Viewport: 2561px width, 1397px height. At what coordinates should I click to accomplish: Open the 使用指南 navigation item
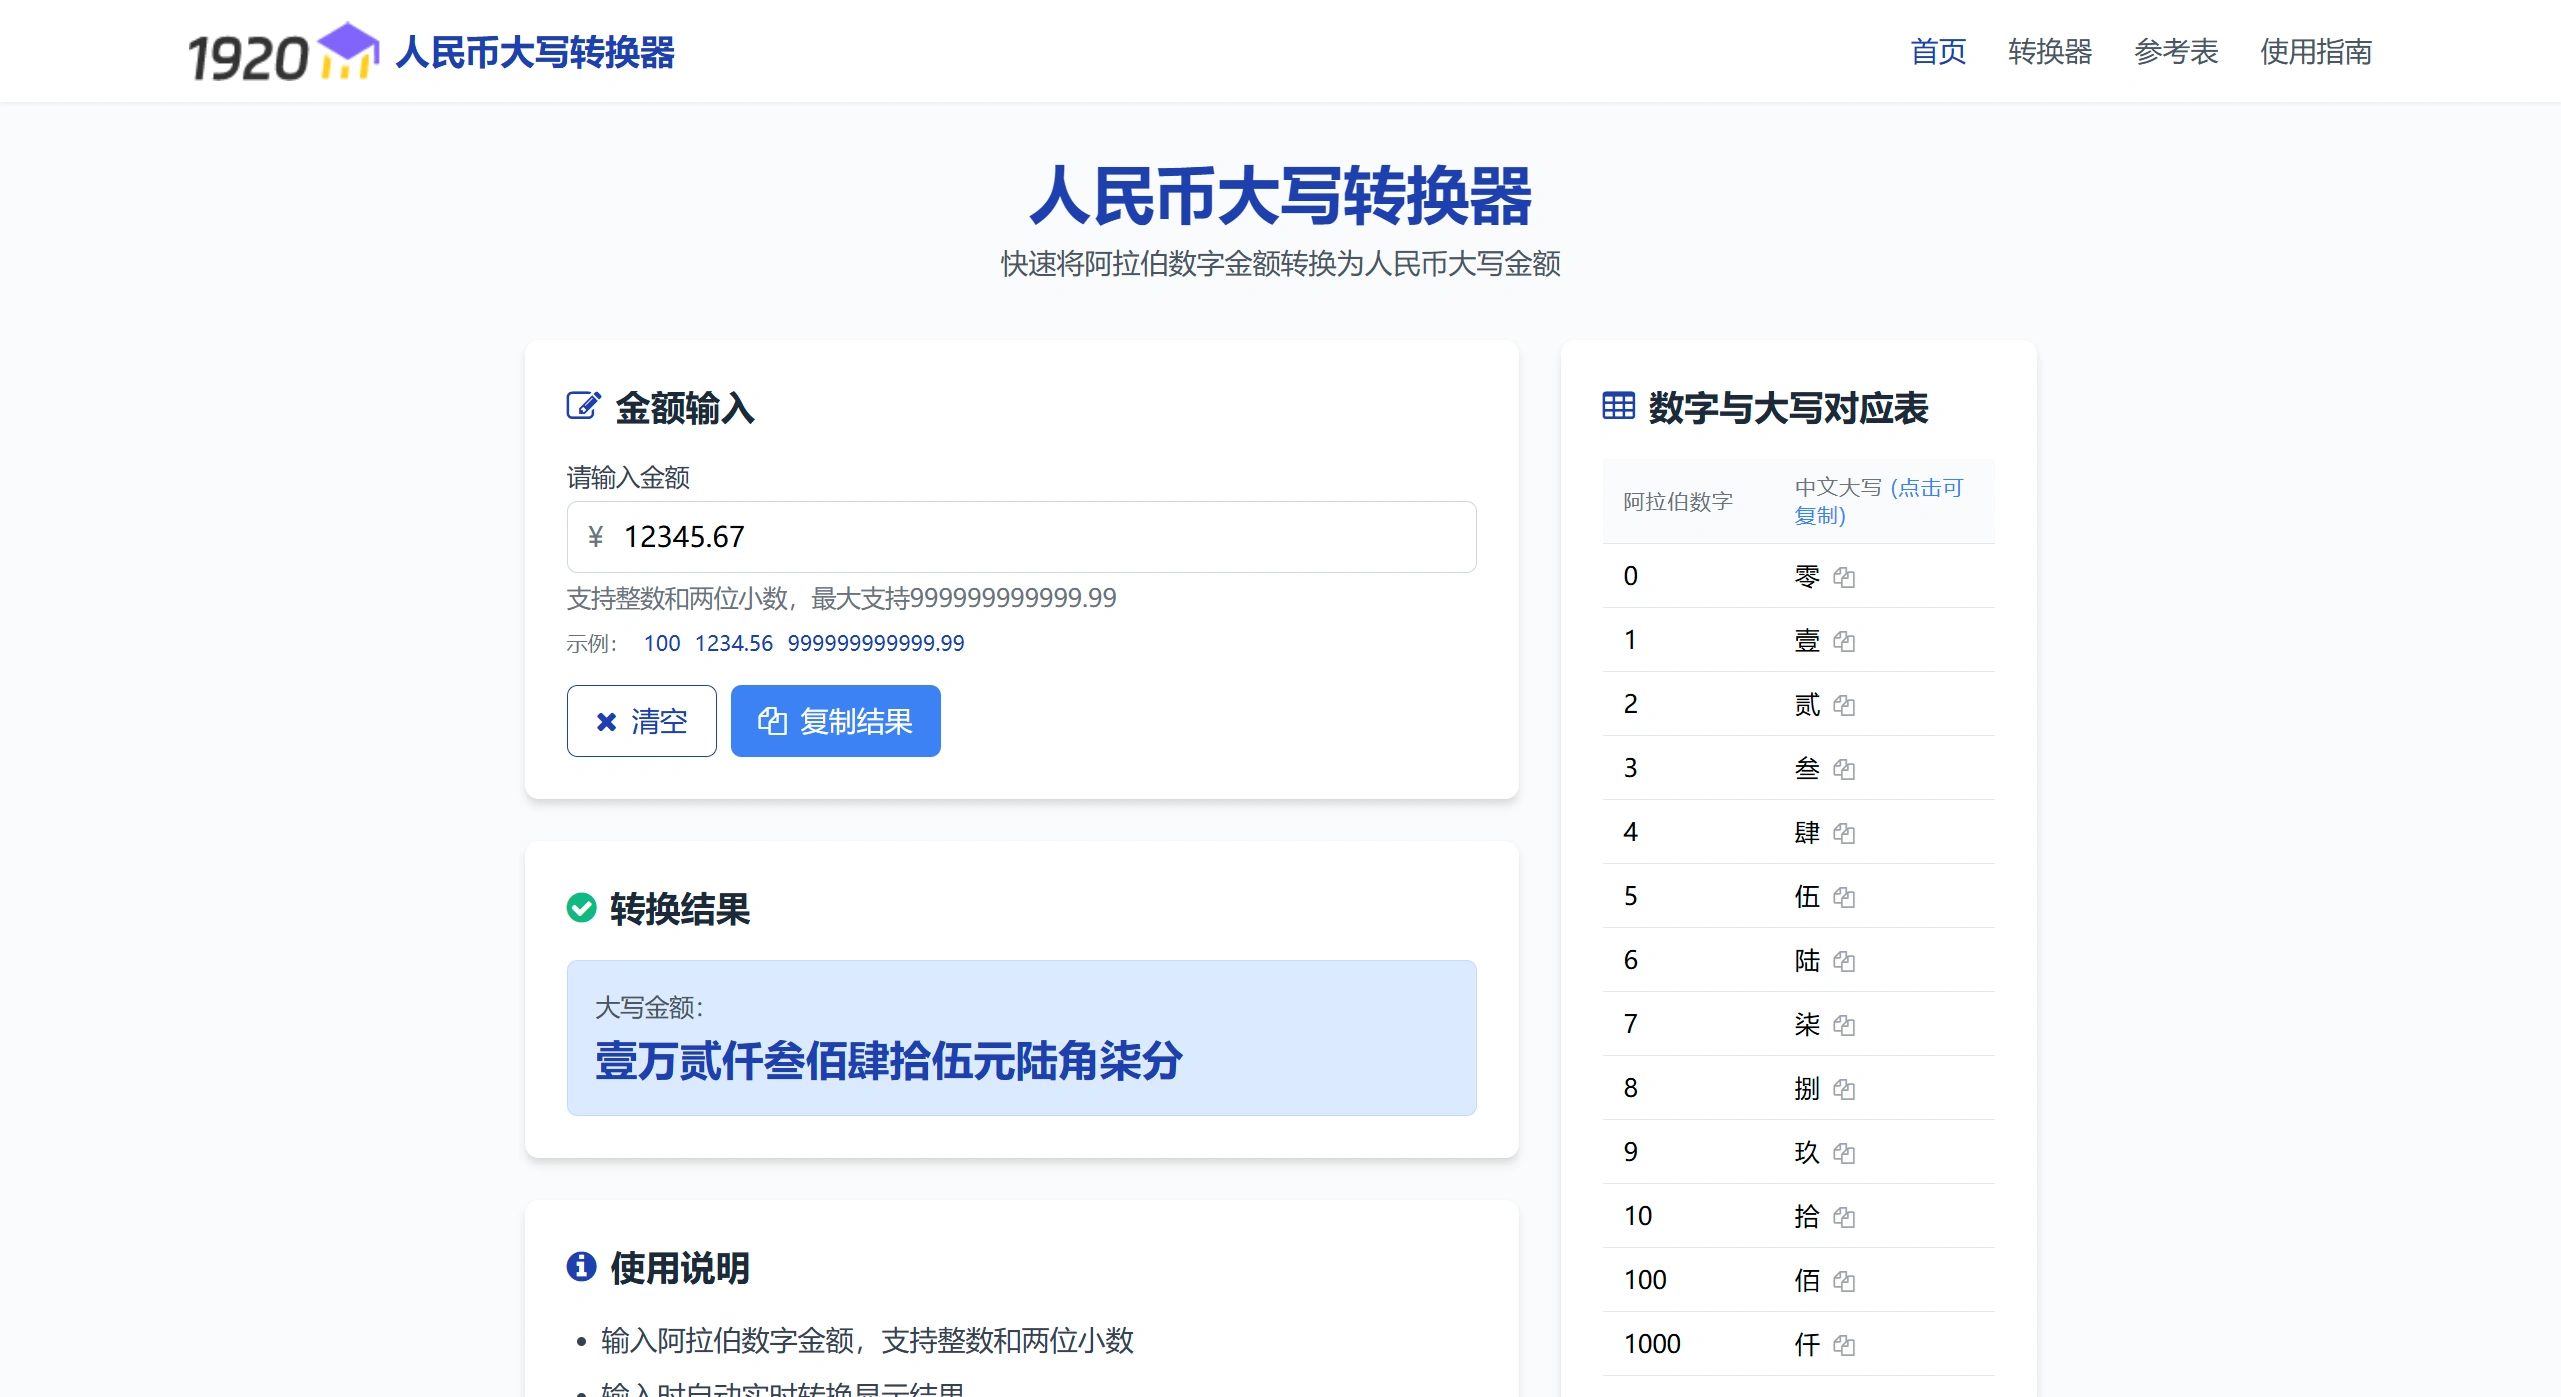(x=2315, y=51)
